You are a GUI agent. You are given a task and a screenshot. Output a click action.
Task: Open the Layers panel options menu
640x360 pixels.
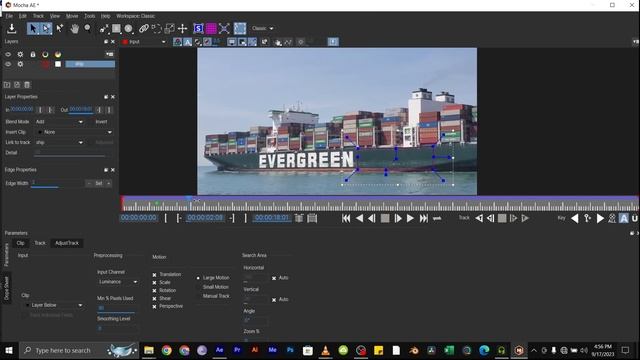pyautogui.click(x=109, y=54)
